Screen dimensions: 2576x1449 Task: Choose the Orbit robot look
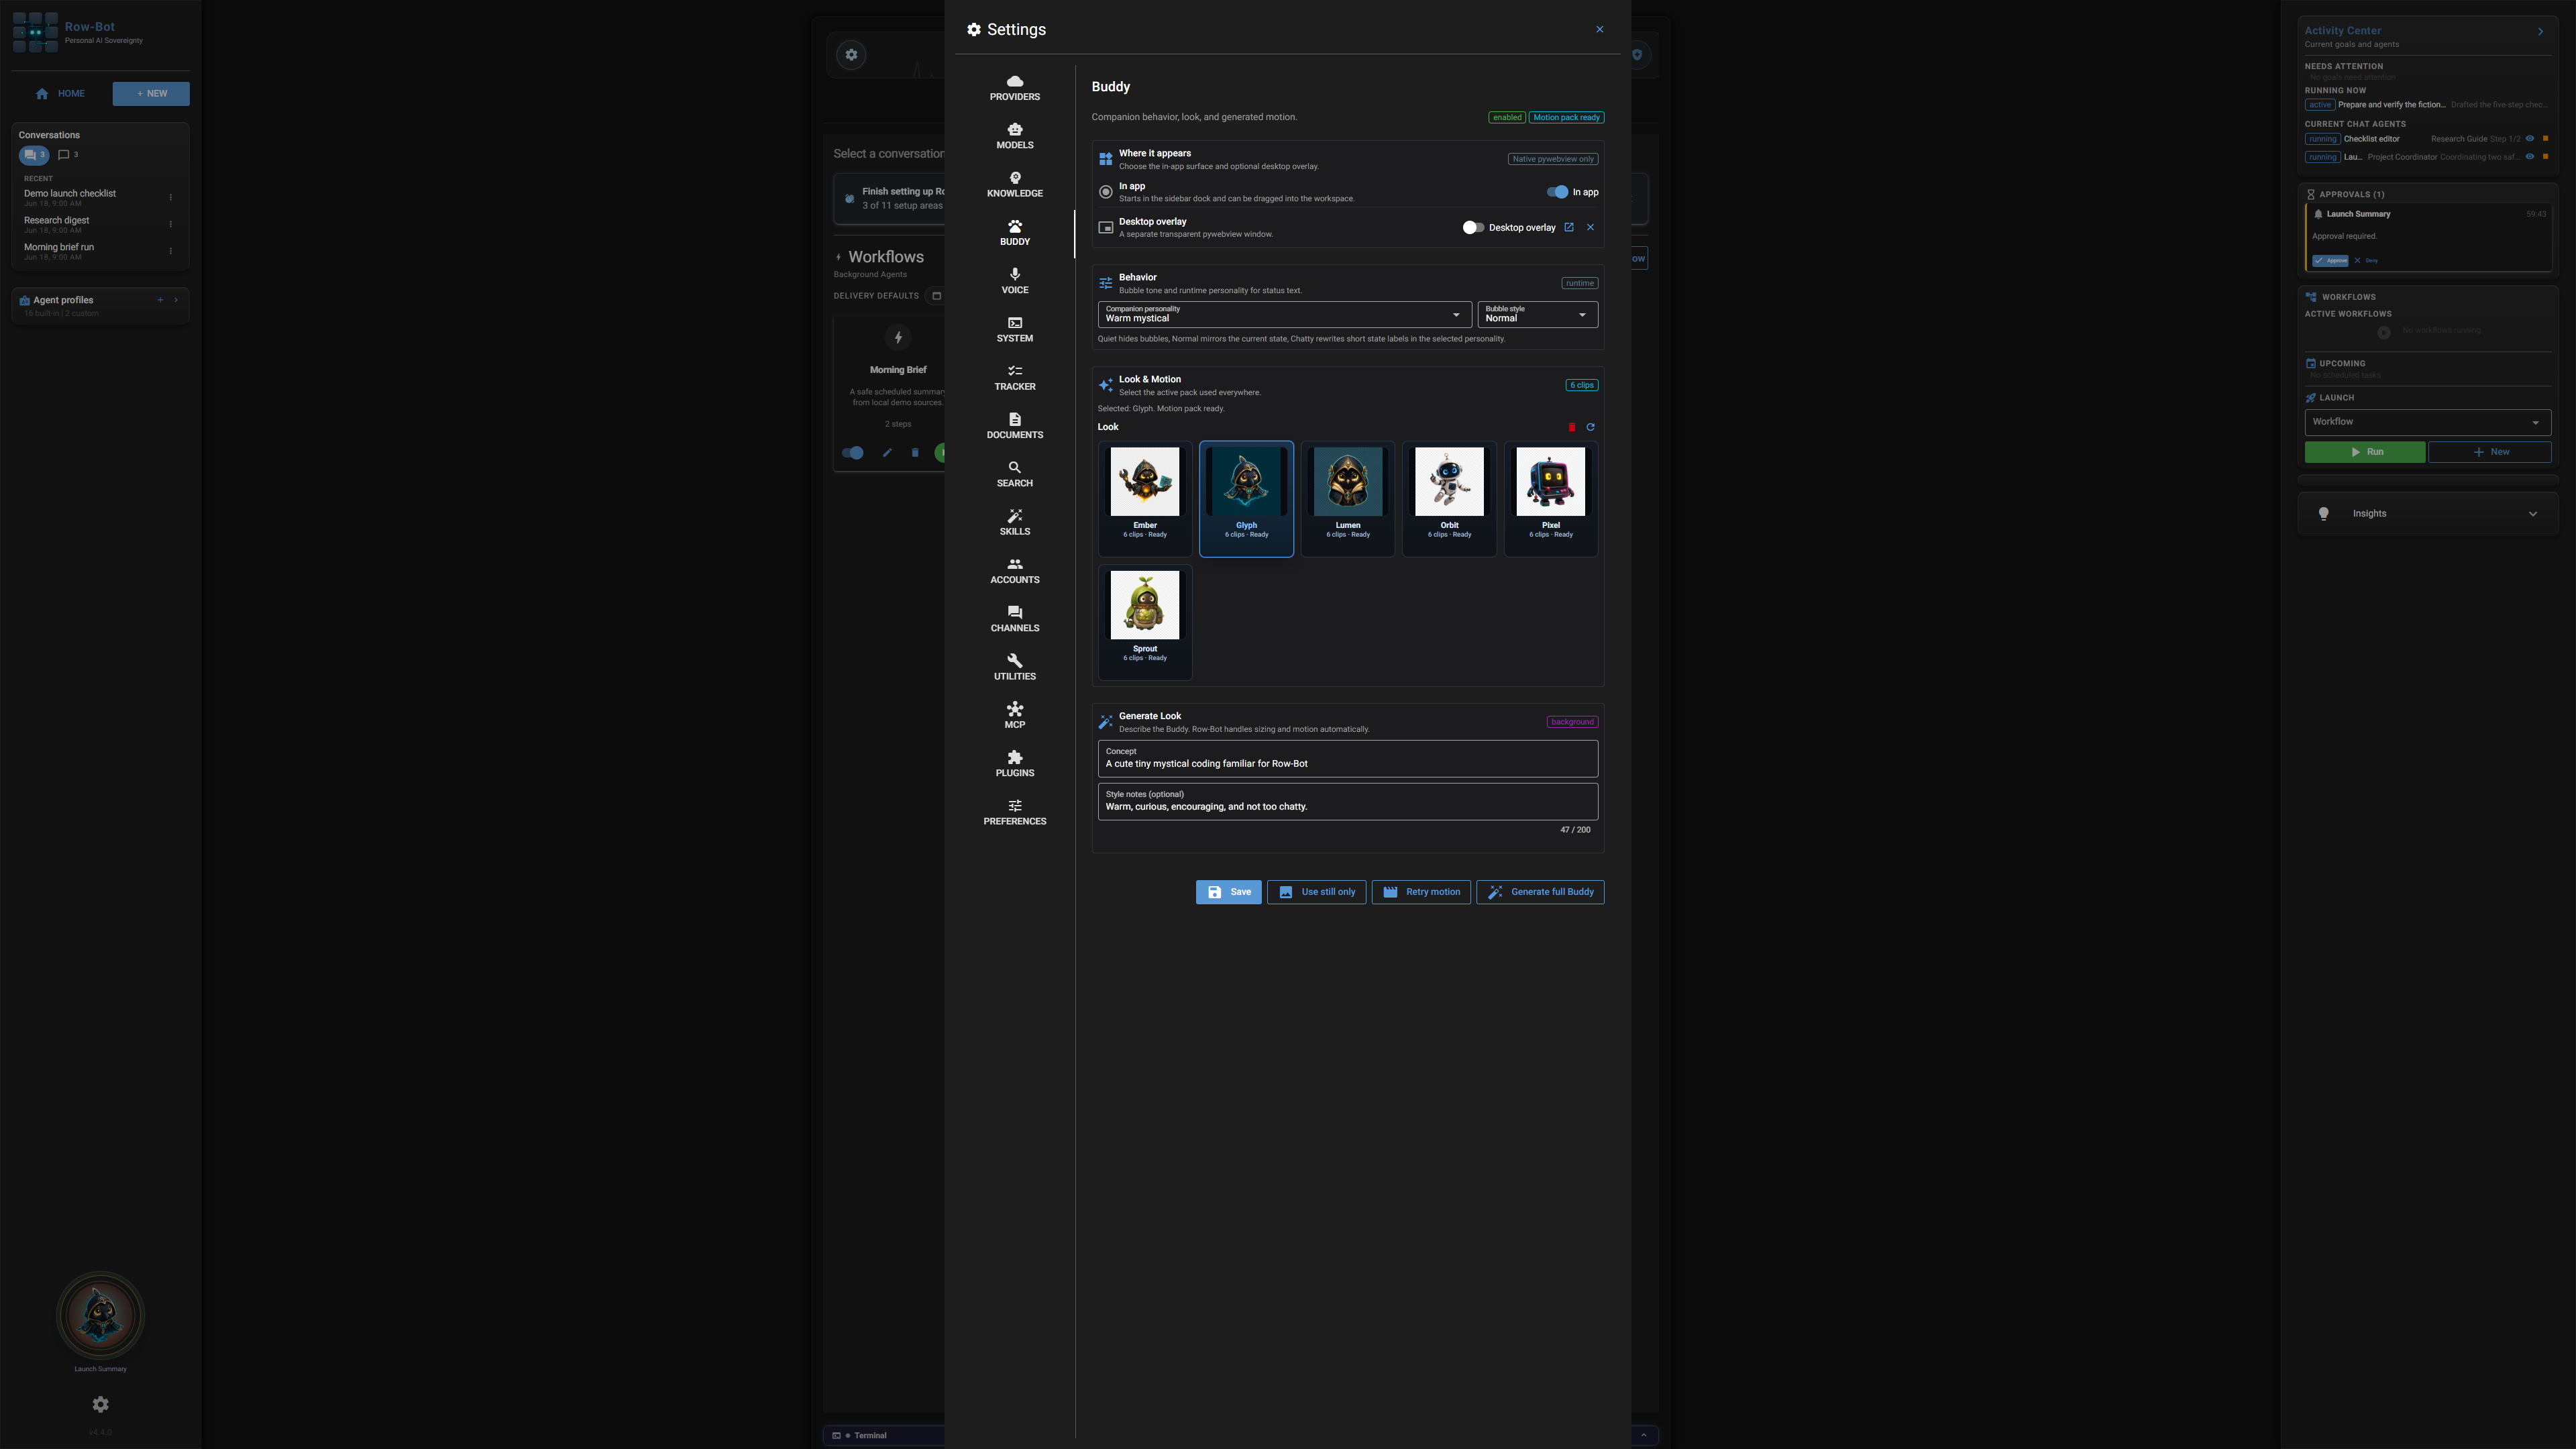1448,498
